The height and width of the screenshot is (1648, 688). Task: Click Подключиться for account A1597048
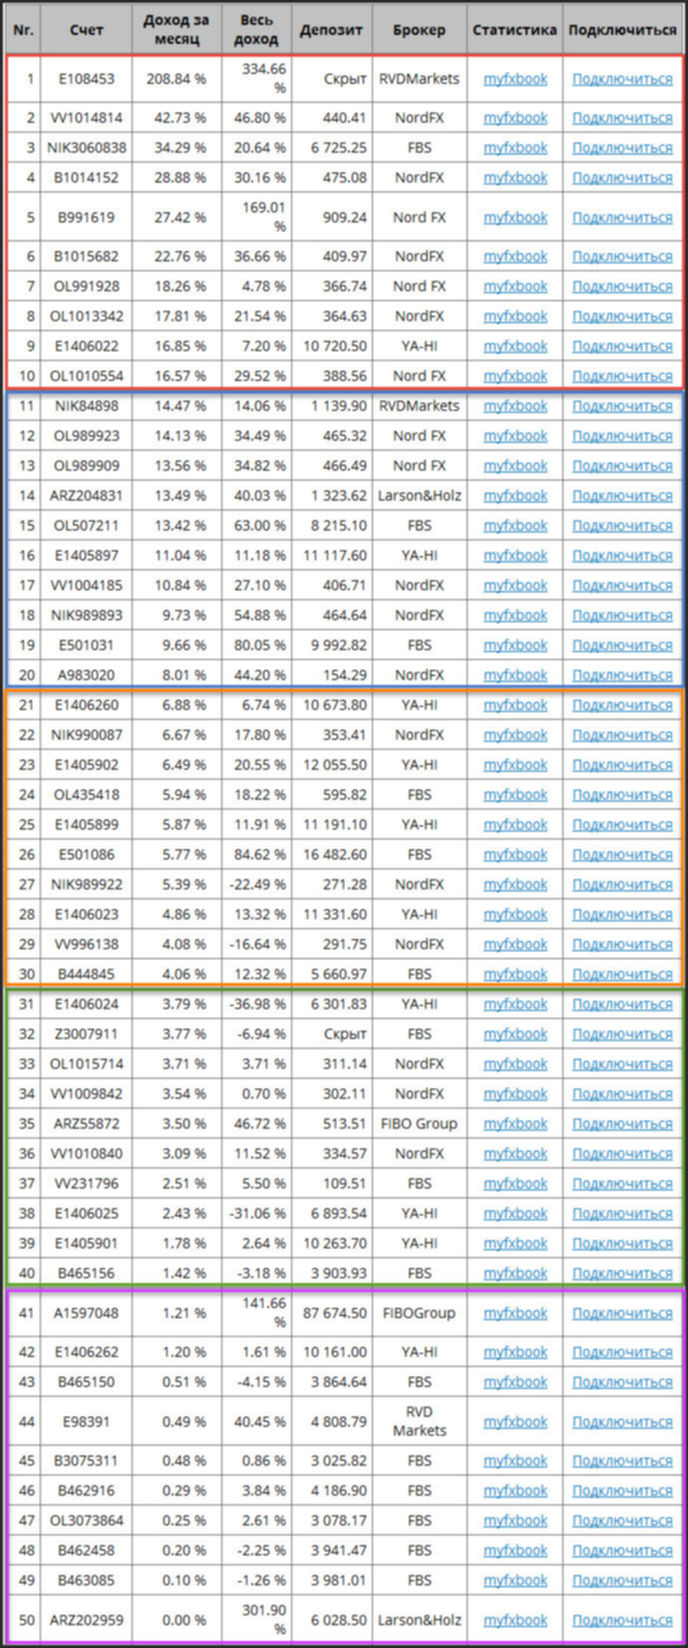point(622,1313)
